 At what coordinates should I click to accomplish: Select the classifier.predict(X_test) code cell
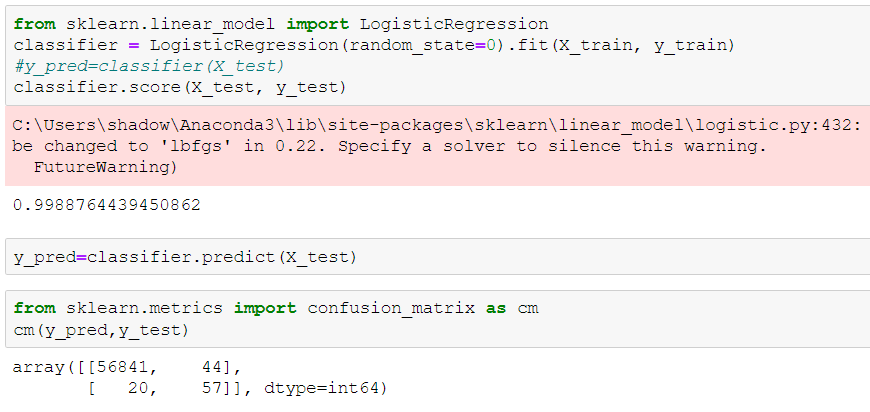point(185,257)
